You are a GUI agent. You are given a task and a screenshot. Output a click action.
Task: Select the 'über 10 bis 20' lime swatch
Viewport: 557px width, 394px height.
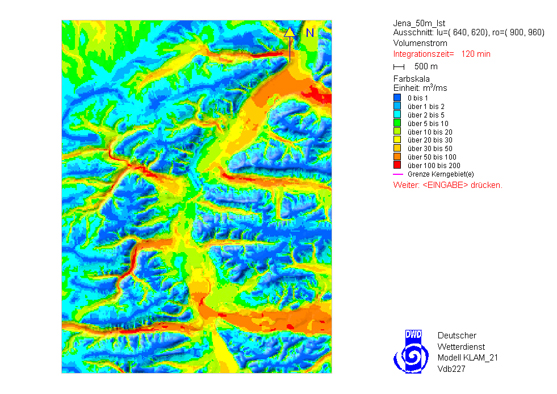coord(397,131)
